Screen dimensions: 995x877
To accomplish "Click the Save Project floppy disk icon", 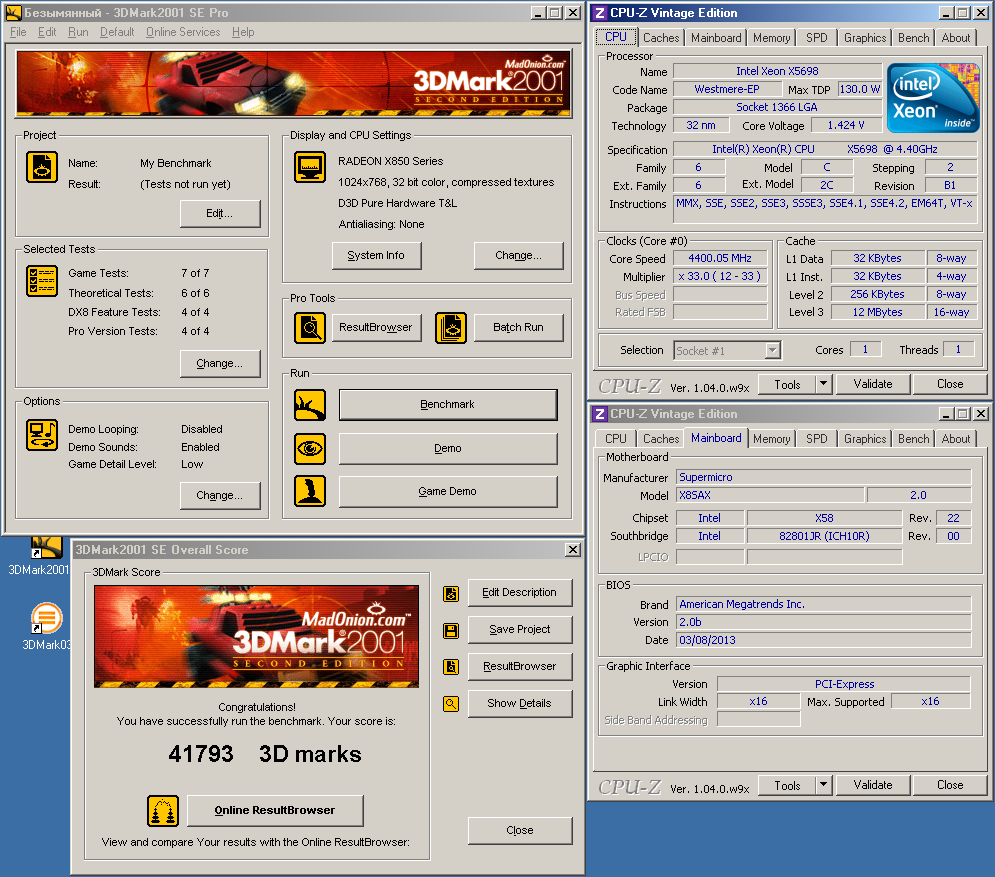I will (x=451, y=630).
